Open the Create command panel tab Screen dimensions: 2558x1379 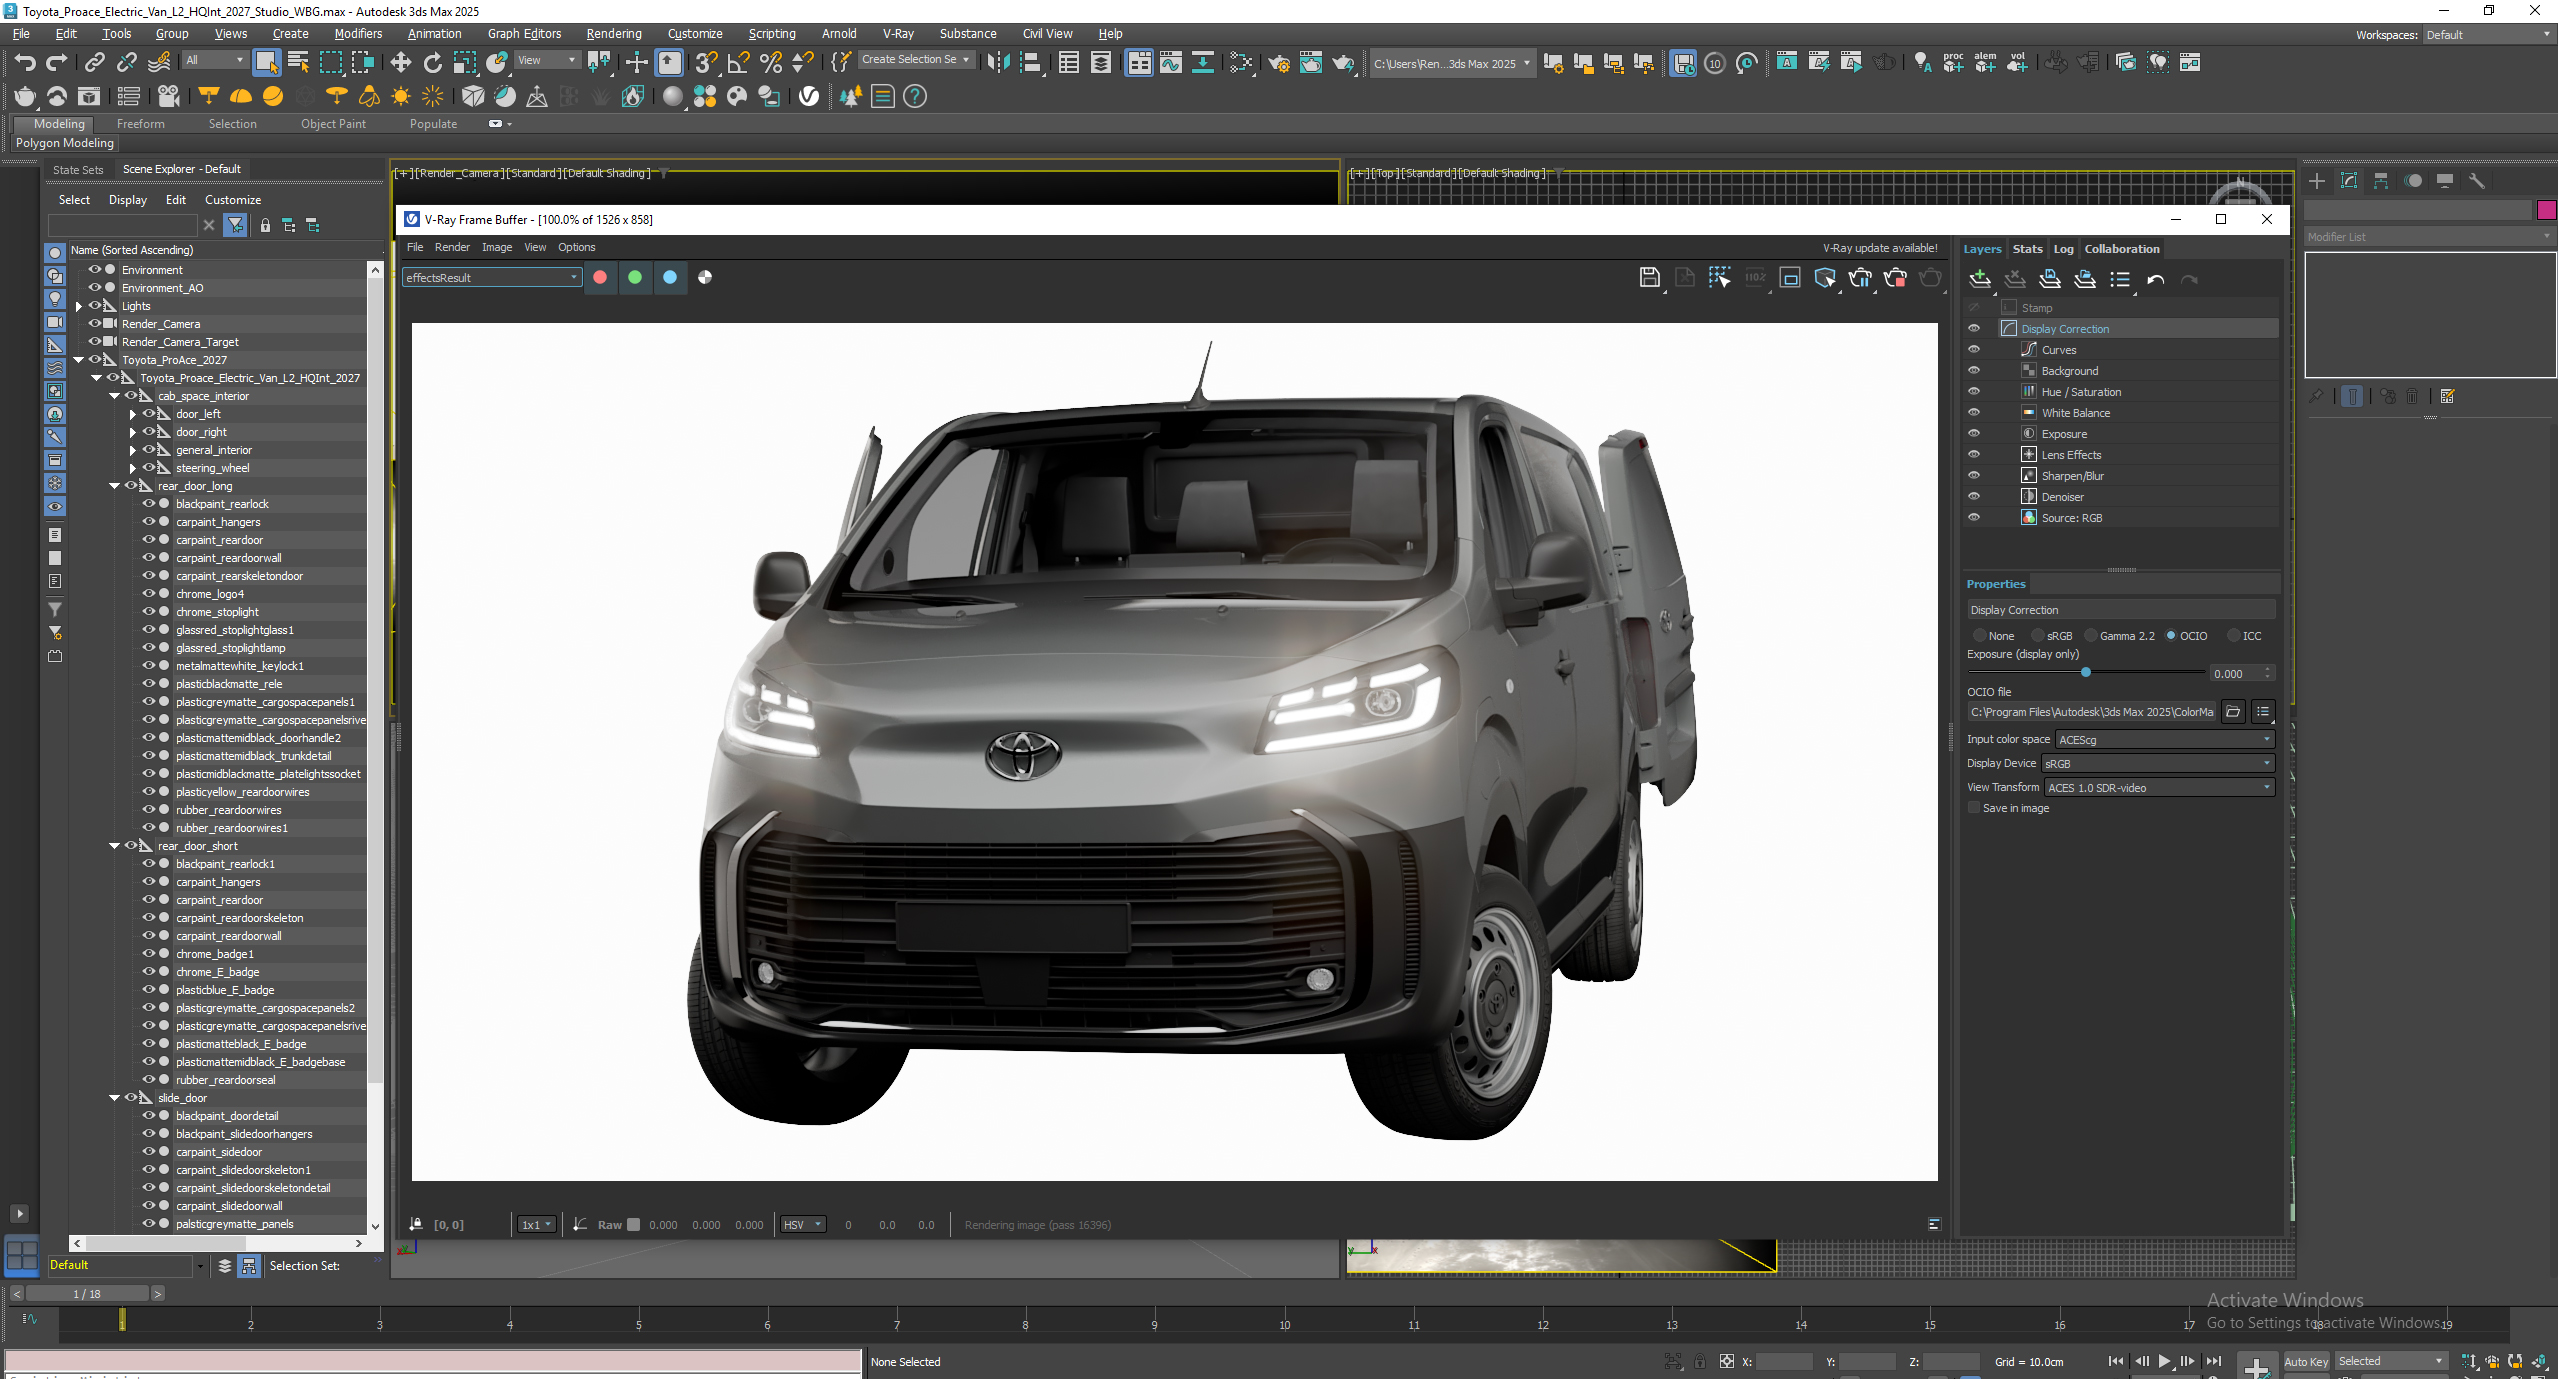pos(2317,181)
